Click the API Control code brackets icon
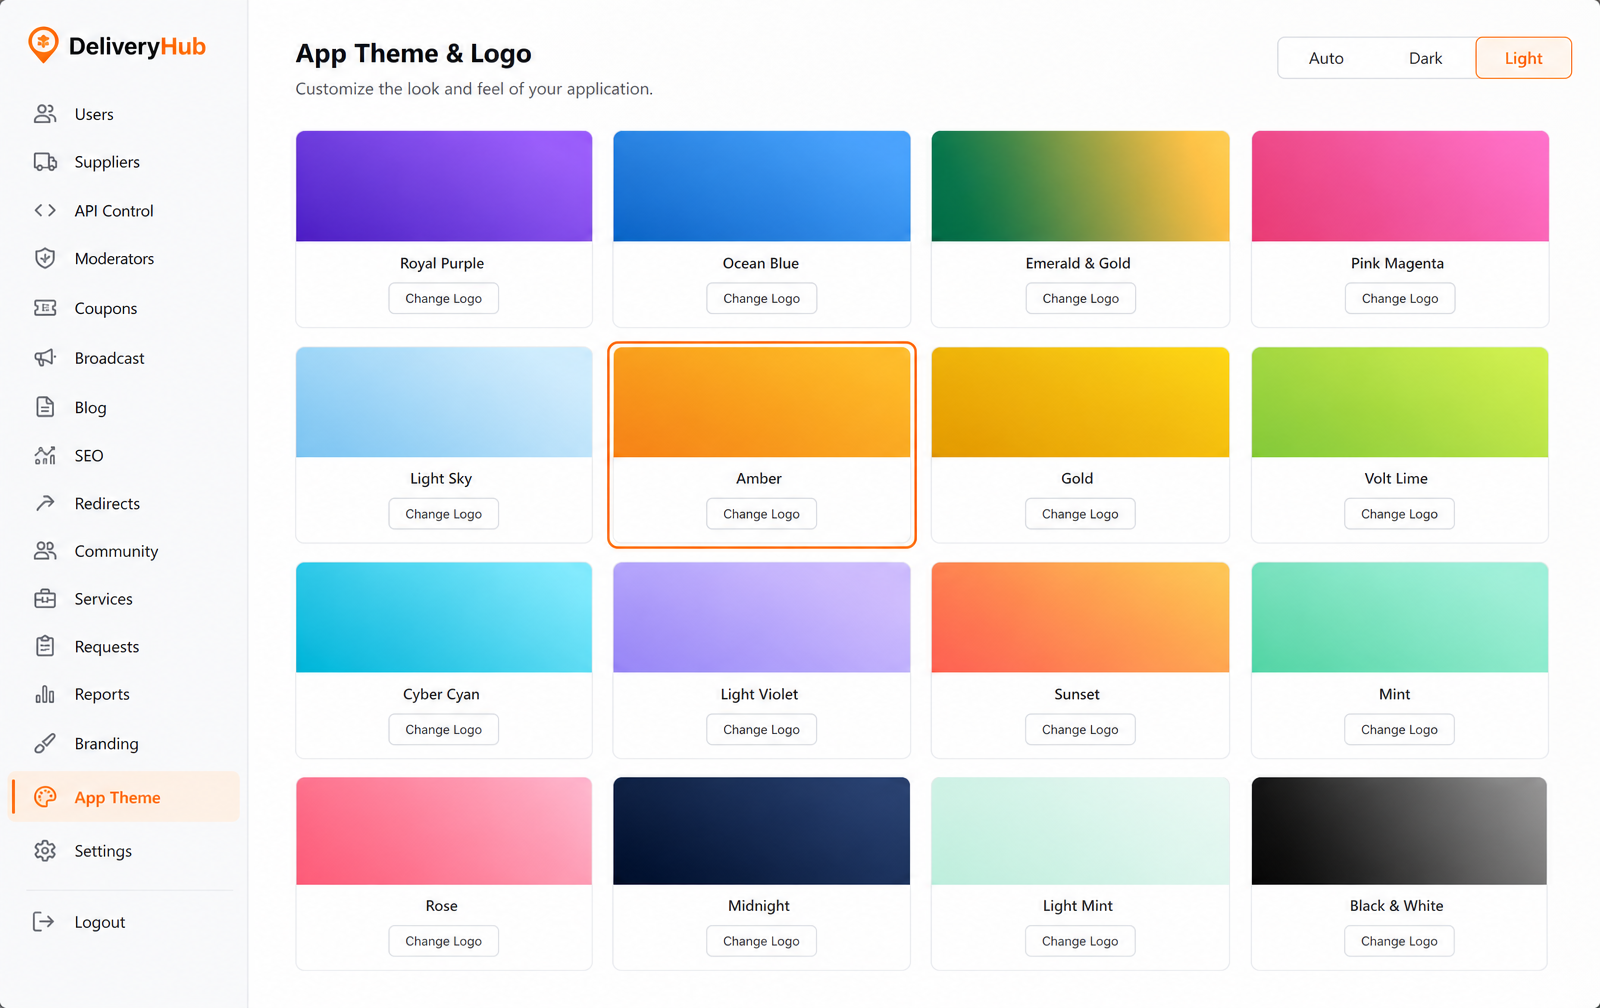Screen dimensions: 1600x1008 click(x=45, y=210)
